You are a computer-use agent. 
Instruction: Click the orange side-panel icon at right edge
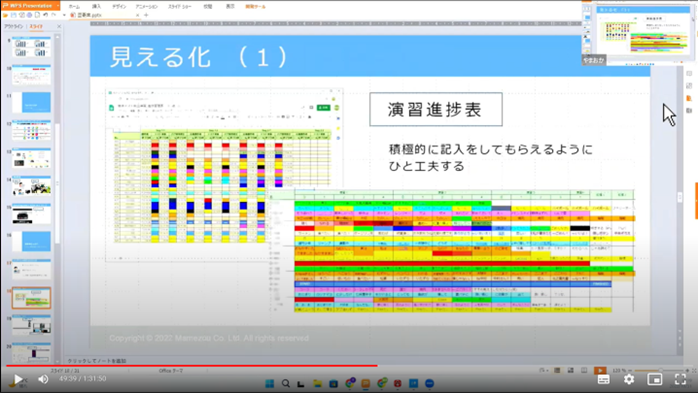pyautogui.click(x=689, y=98)
